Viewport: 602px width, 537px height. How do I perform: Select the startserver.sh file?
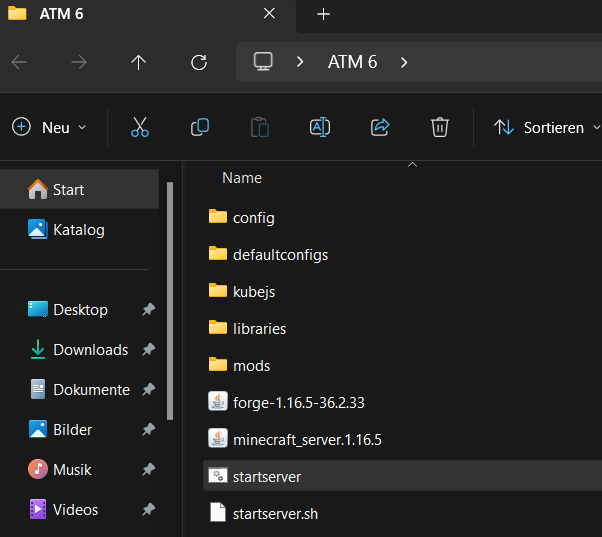pyautogui.click(x=263, y=513)
